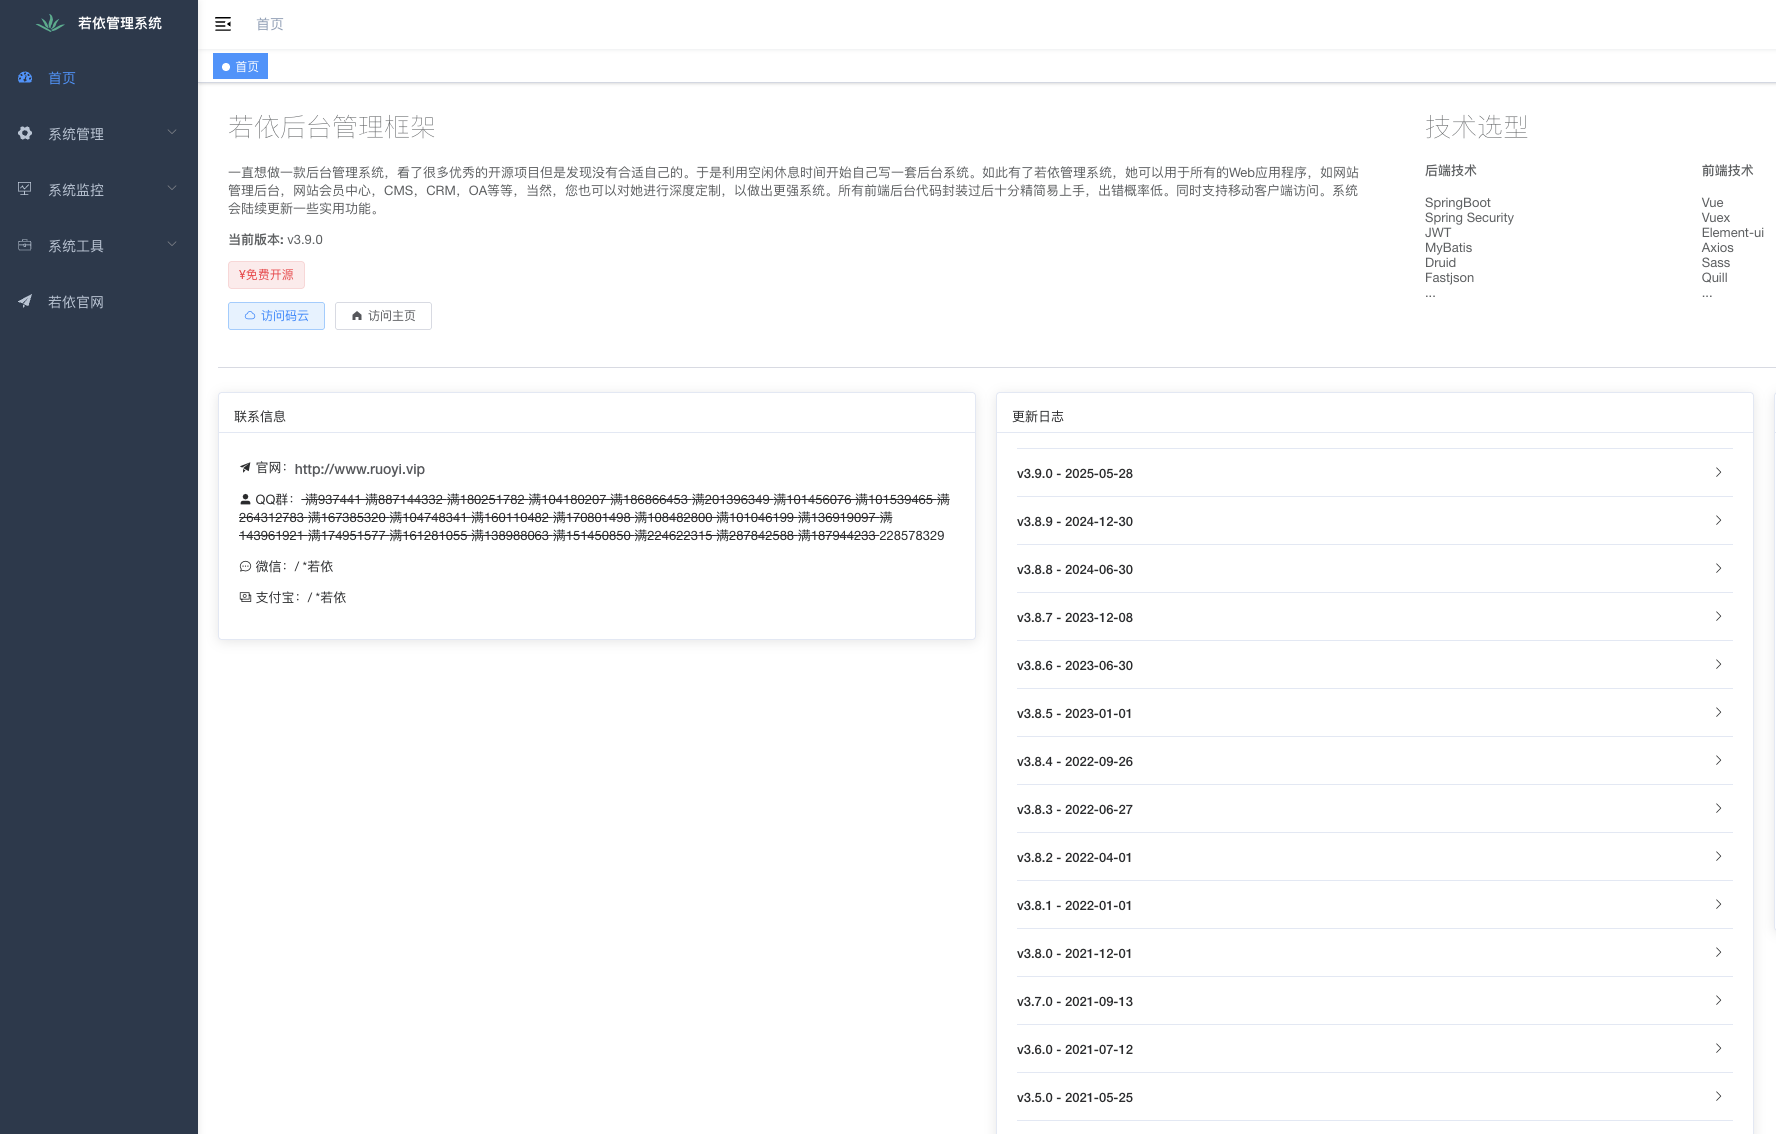Click the paper plane icon for 若依官网
The image size is (1776, 1134).
click(x=25, y=301)
